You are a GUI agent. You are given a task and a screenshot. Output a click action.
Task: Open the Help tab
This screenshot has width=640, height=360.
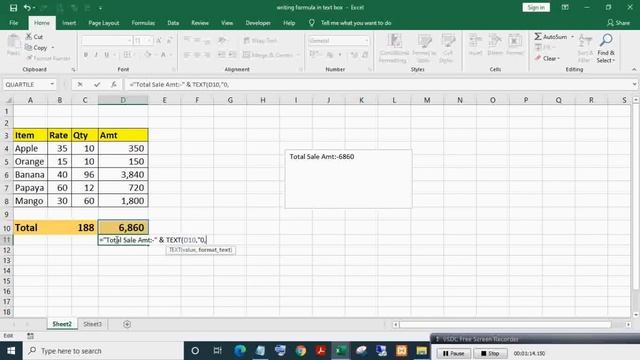pos(289,23)
